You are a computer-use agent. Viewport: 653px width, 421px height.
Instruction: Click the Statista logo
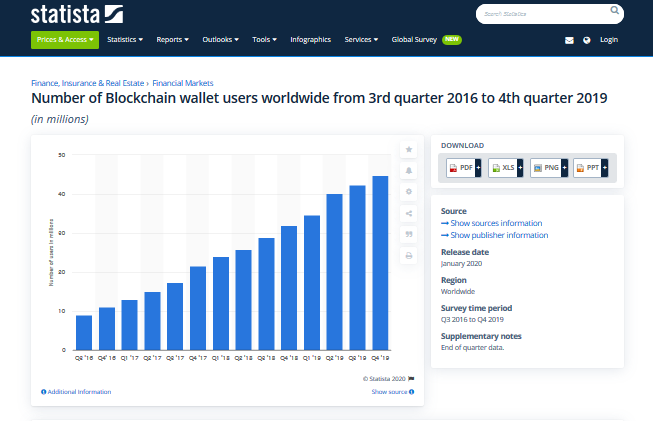(77, 14)
